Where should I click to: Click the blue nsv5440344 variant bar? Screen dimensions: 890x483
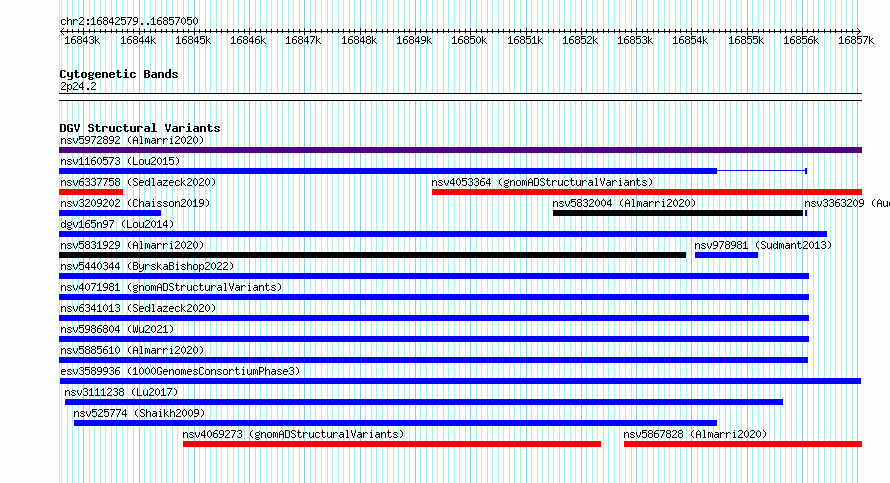coord(434,276)
